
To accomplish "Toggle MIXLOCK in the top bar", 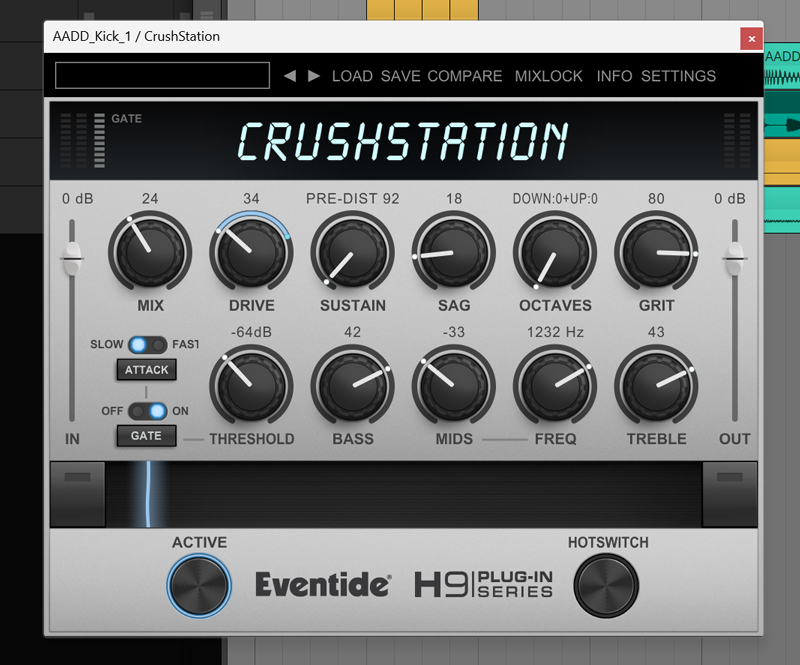I will [x=548, y=76].
